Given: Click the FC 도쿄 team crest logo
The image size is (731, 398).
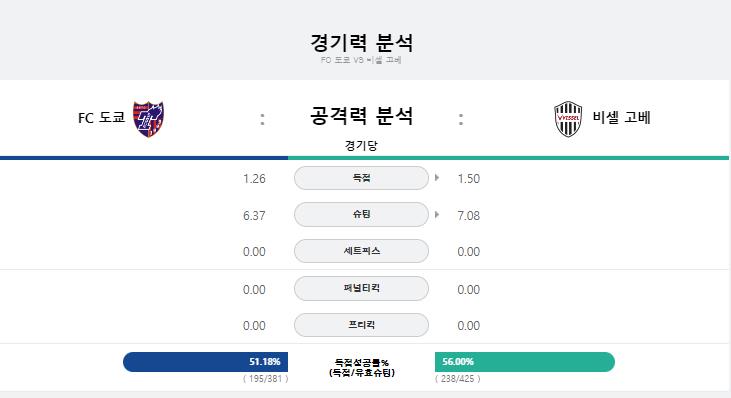Looking at the screenshot, I should 148,119.
